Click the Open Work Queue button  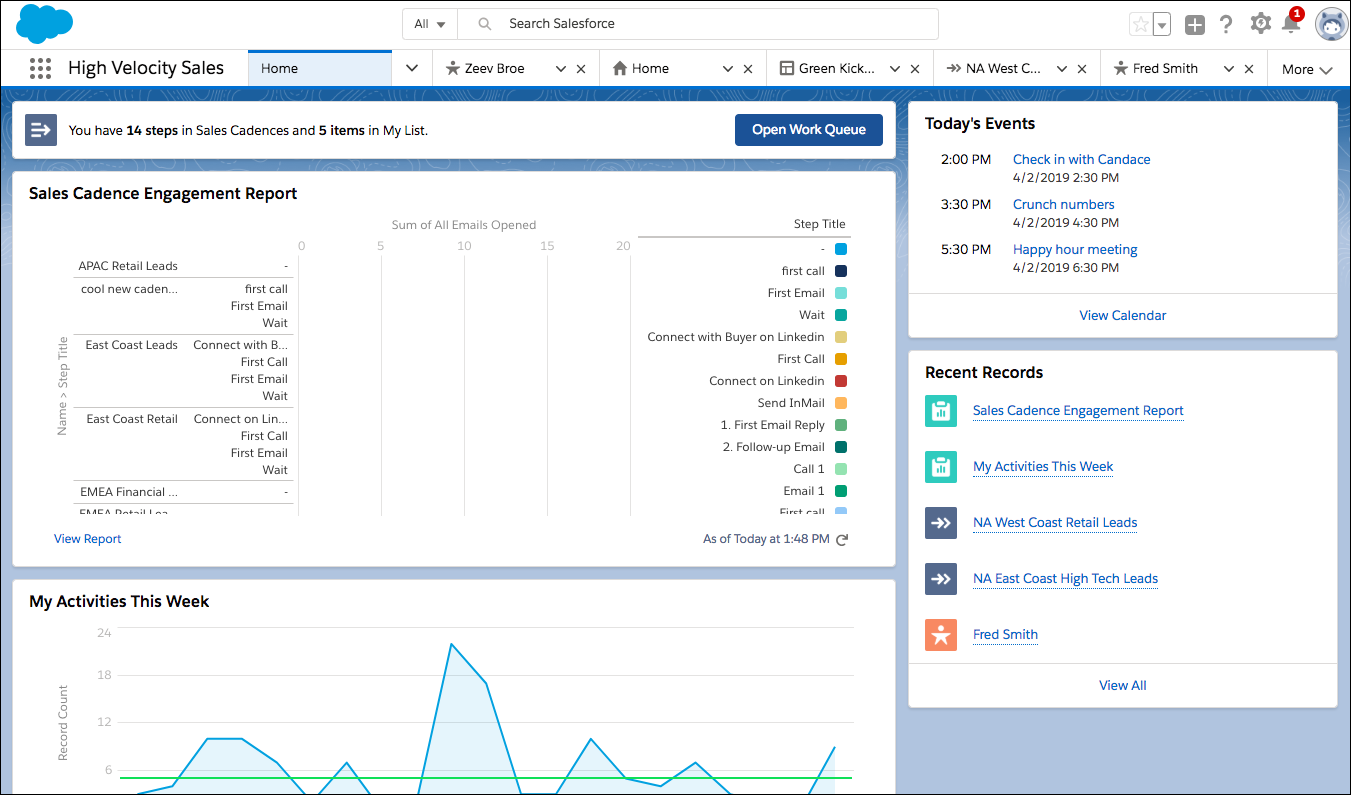pyautogui.click(x=809, y=130)
